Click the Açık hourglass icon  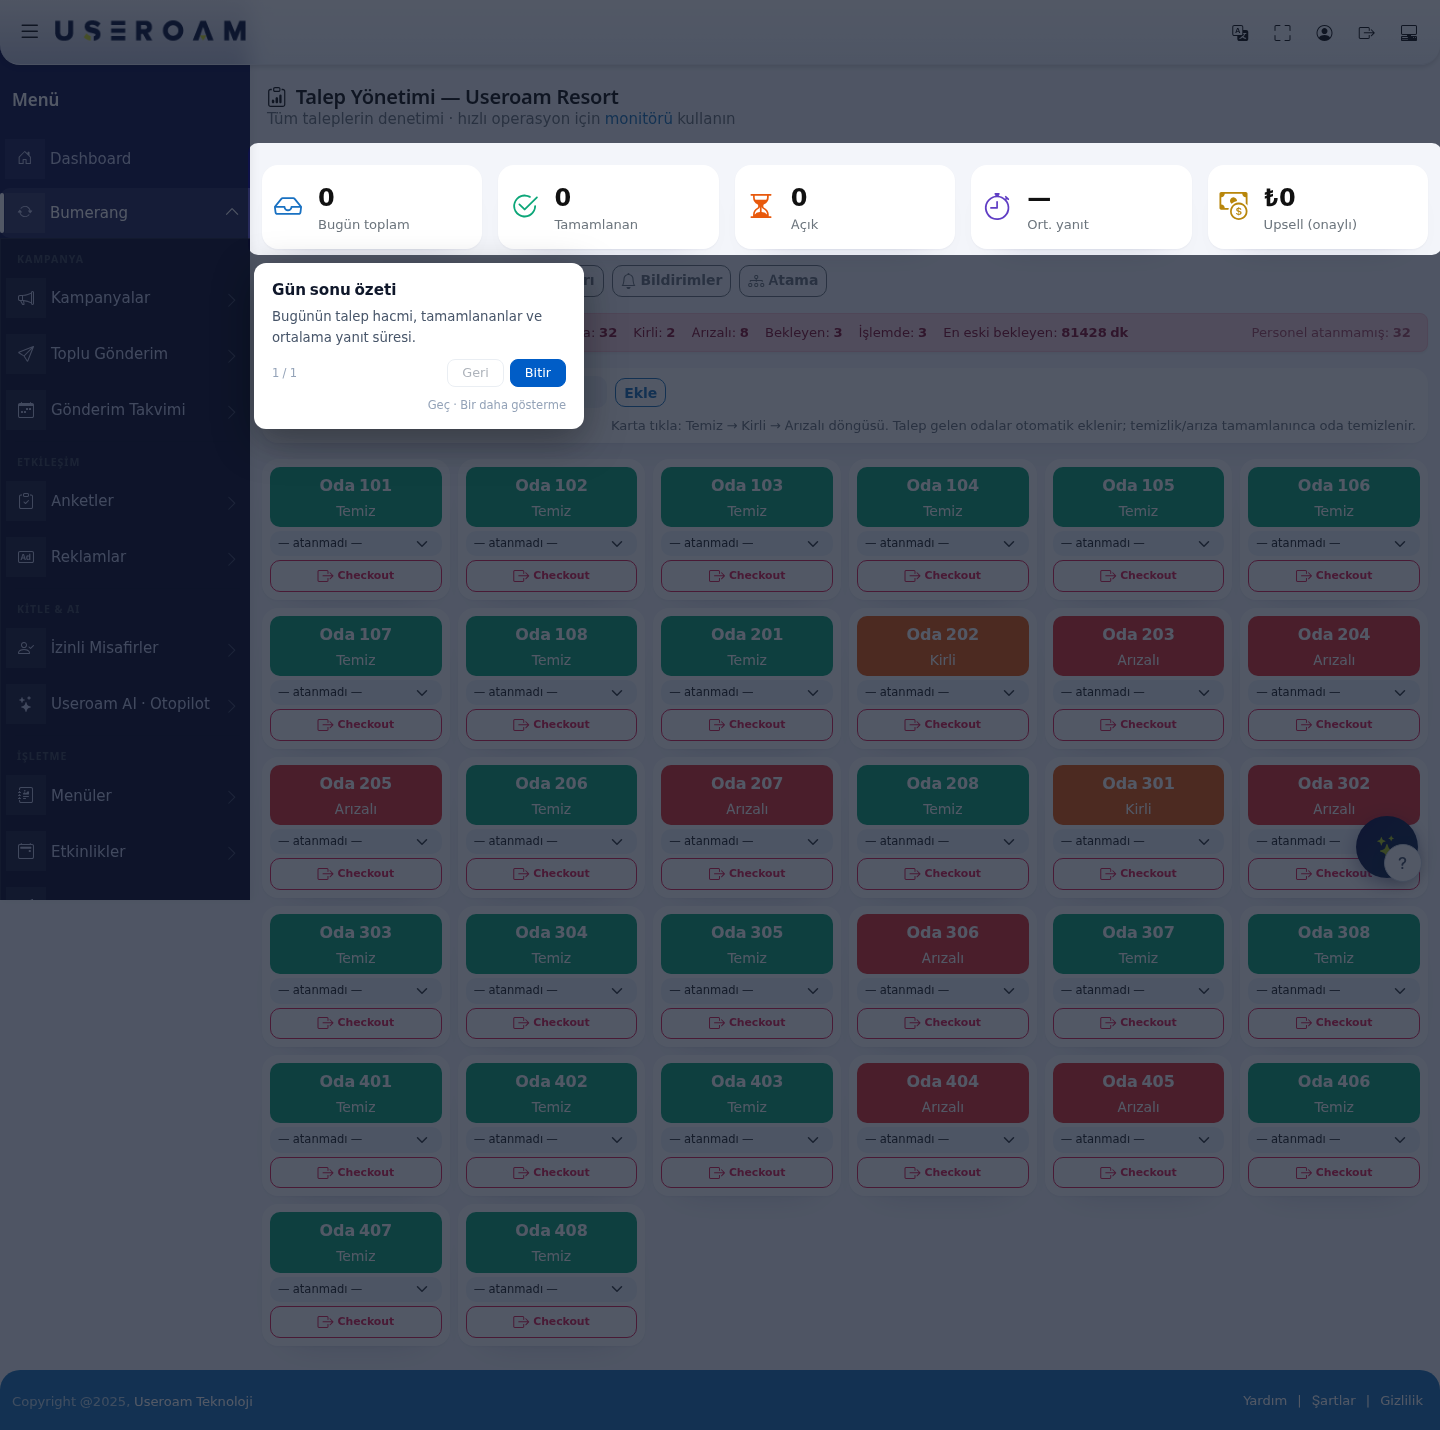tap(761, 206)
